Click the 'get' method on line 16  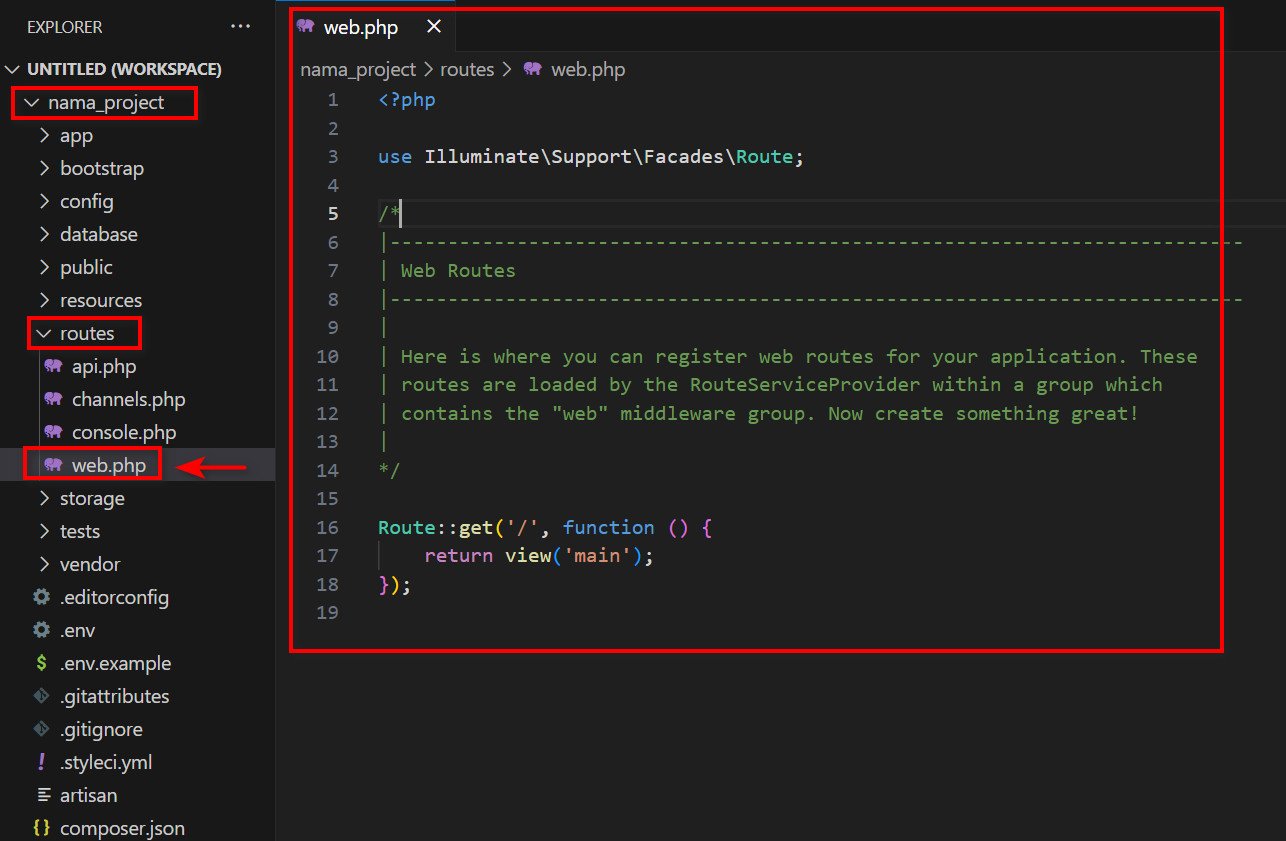point(476,528)
